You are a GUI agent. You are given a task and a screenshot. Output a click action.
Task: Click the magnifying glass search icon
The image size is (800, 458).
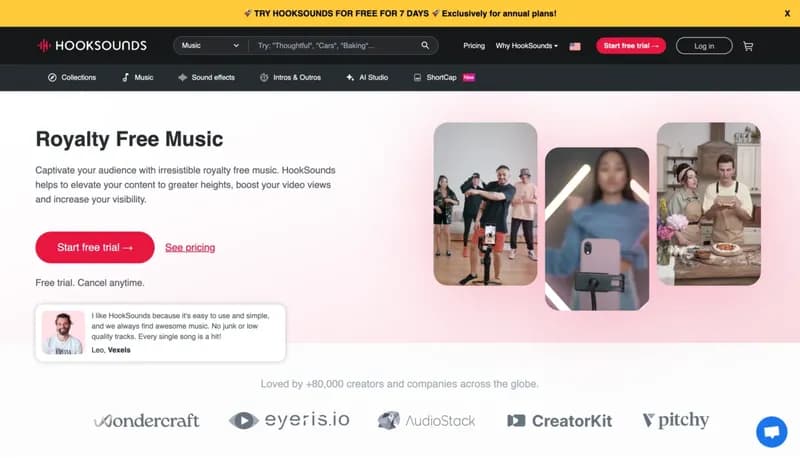tap(425, 45)
